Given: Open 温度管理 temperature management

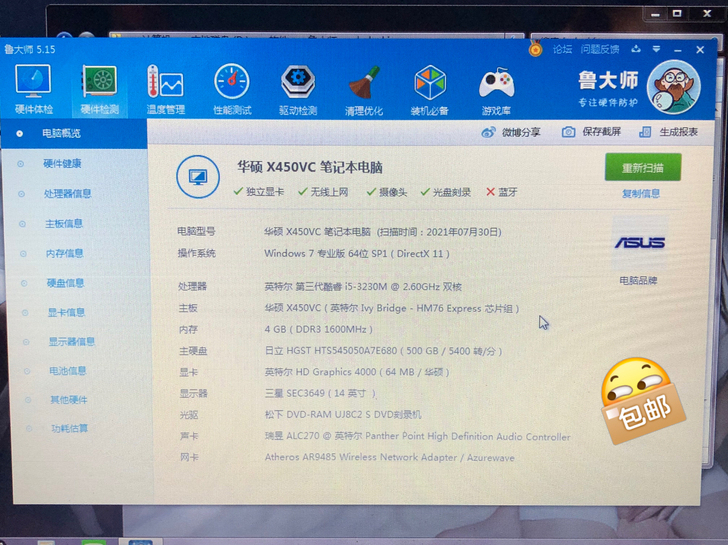Looking at the screenshot, I should (166, 90).
